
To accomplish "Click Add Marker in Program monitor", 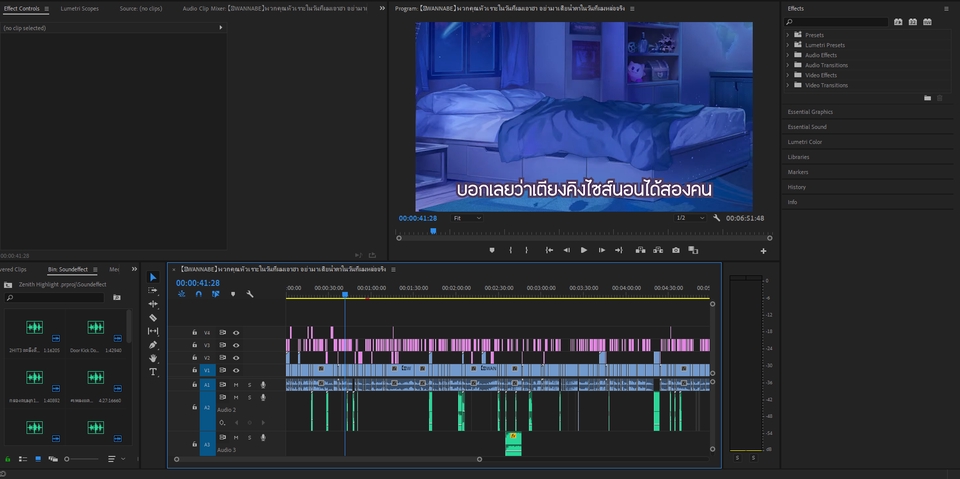I will click(492, 250).
